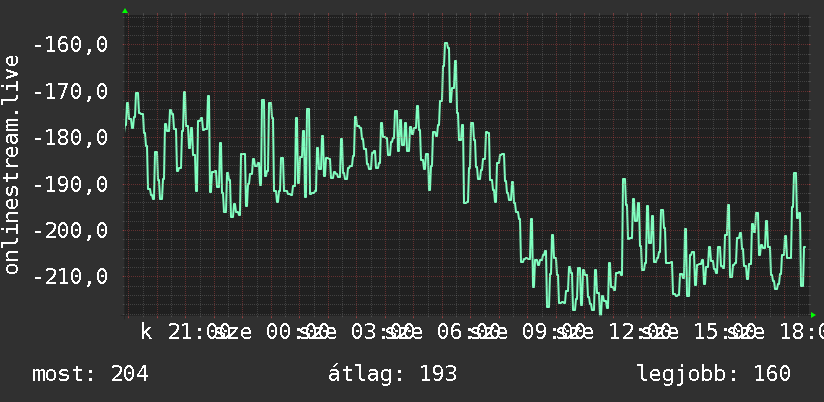Click the highest peak of the green line
Viewport: 824px width, 402px height.
[x=446, y=44]
